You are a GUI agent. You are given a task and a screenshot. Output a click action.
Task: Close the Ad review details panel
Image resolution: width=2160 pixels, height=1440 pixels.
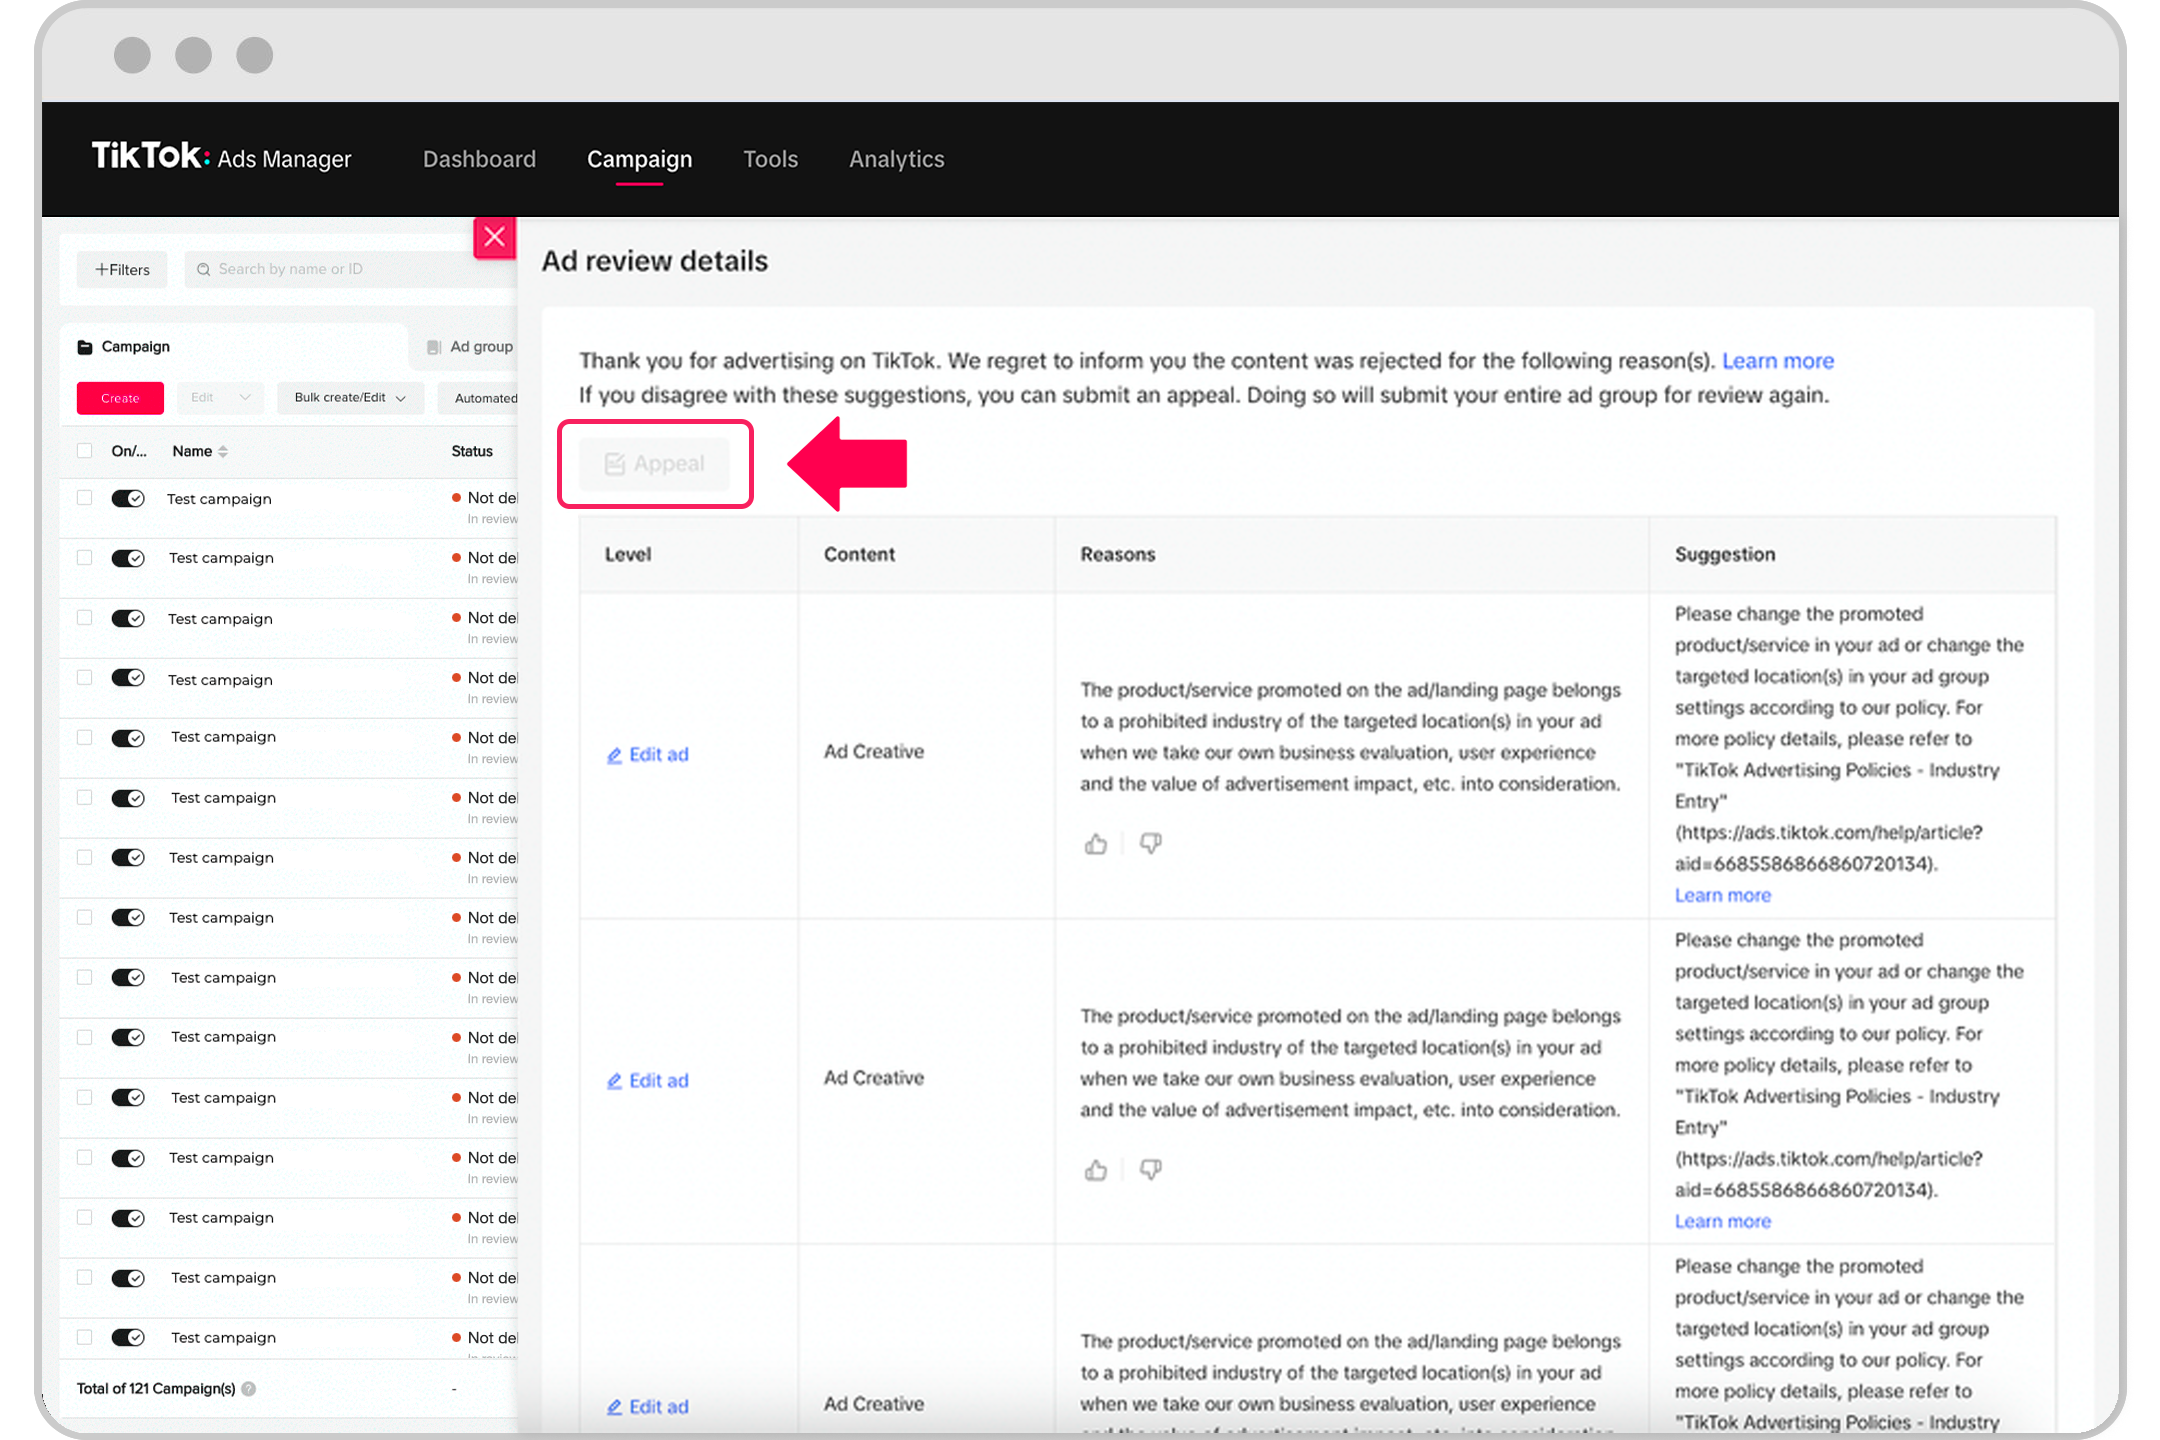(494, 237)
